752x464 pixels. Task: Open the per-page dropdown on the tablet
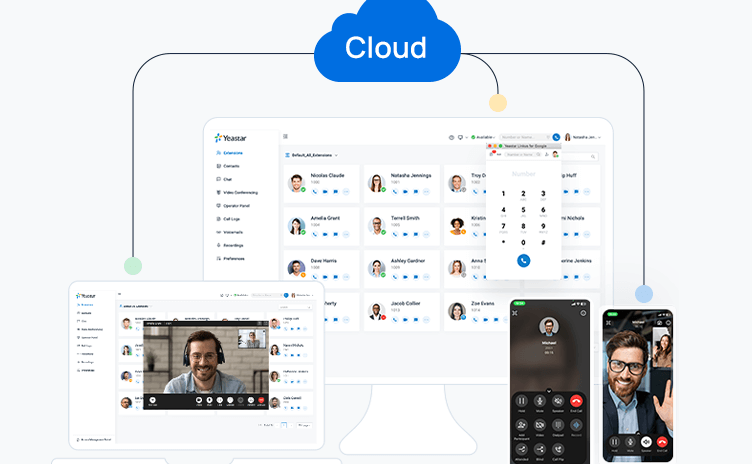pyautogui.click(x=305, y=425)
